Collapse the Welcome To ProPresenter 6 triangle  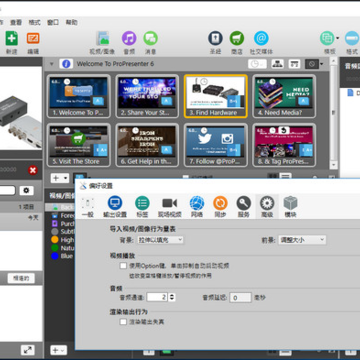click(52, 64)
